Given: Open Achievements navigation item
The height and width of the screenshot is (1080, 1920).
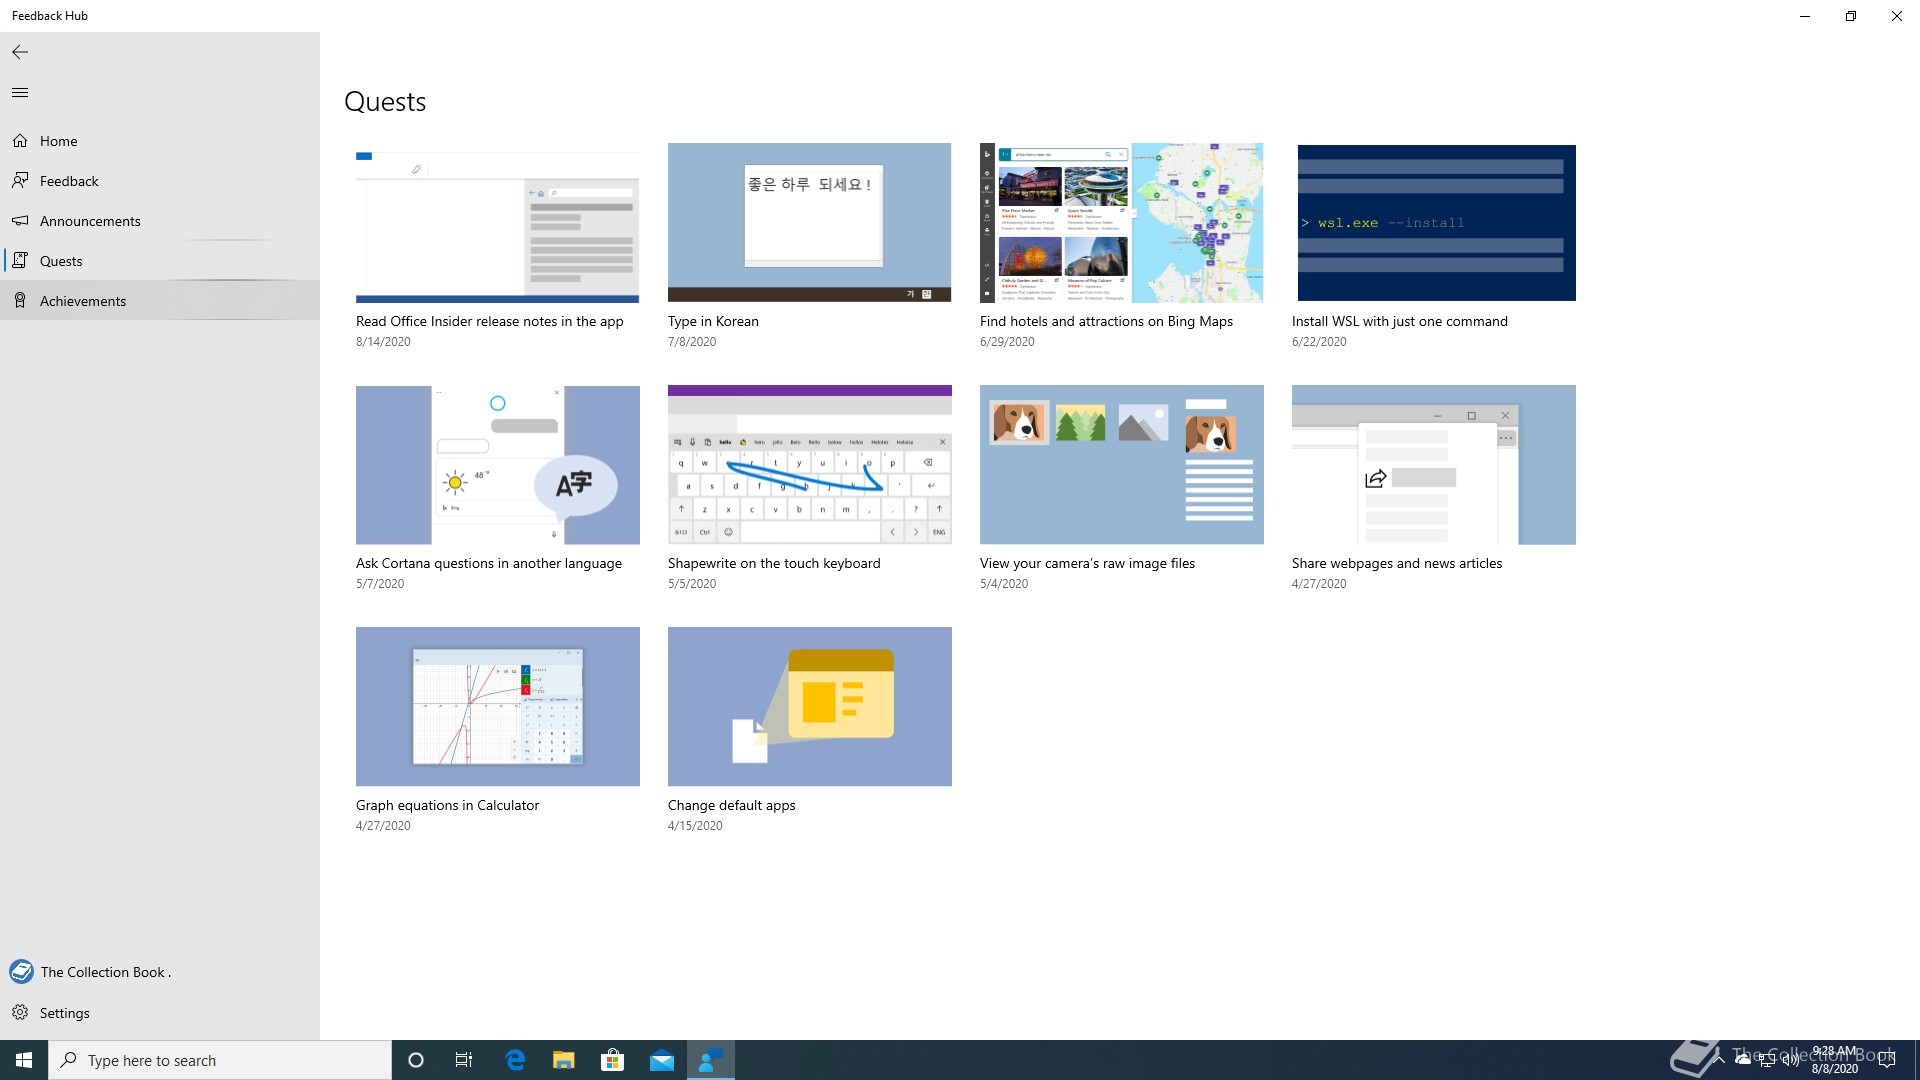Looking at the screenshot, I should click(83, 301).
